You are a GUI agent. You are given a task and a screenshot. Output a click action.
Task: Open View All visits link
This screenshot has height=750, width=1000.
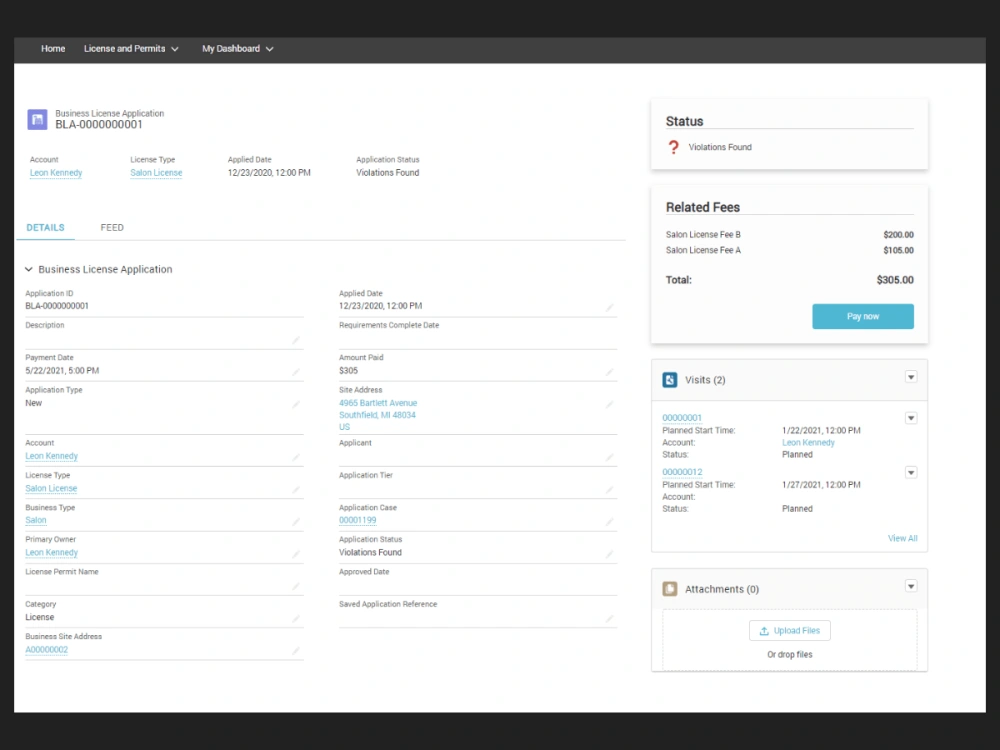click(x=902, y=538)
